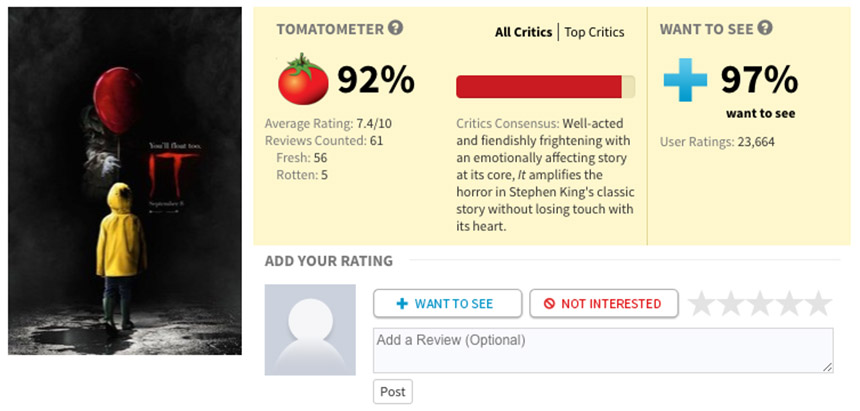Click the 92% Tomatometer score
This screenshot has height=411, width=860.
coord(375,80)
